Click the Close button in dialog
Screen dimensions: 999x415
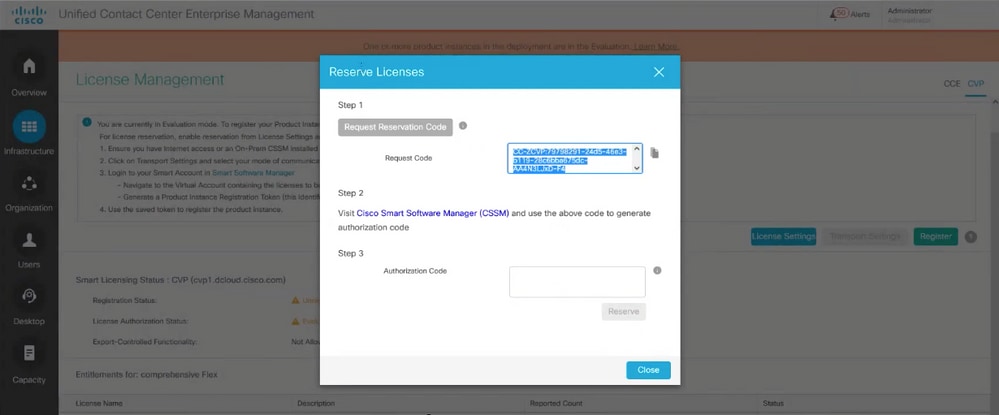648,370
